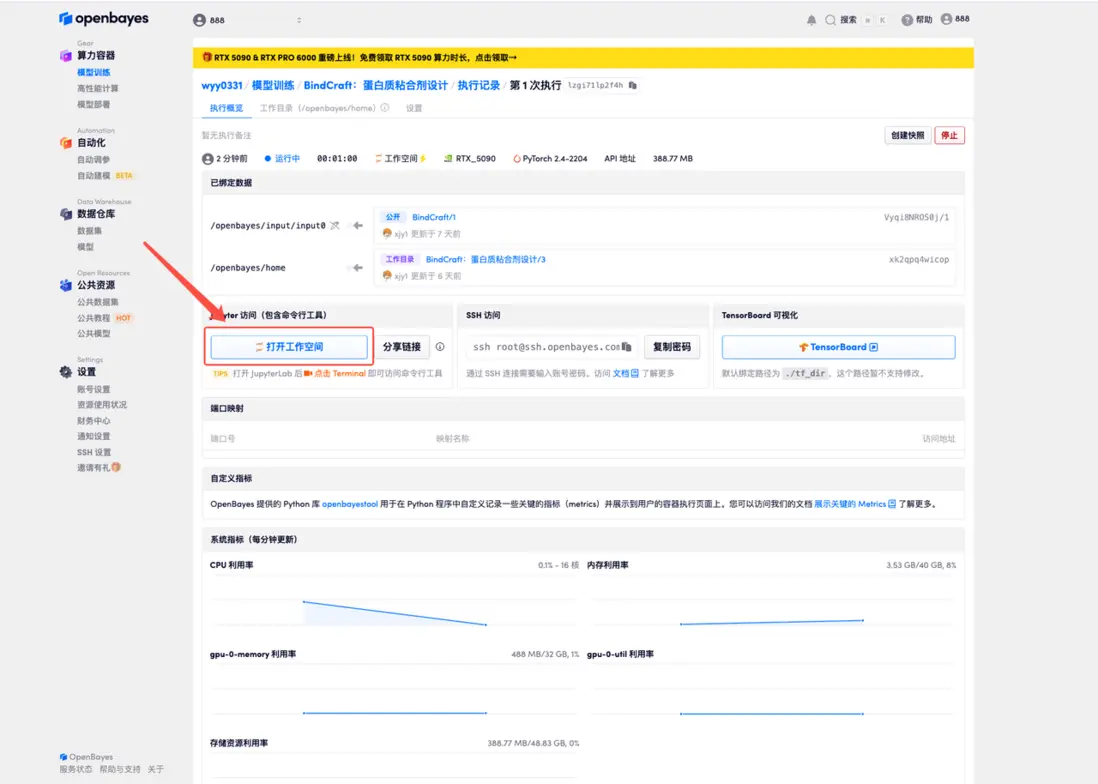Viewport: 1098px width, 784px height.
Task: Open 公共教程 HOT in the sidebar
Action: pos(104,318)
